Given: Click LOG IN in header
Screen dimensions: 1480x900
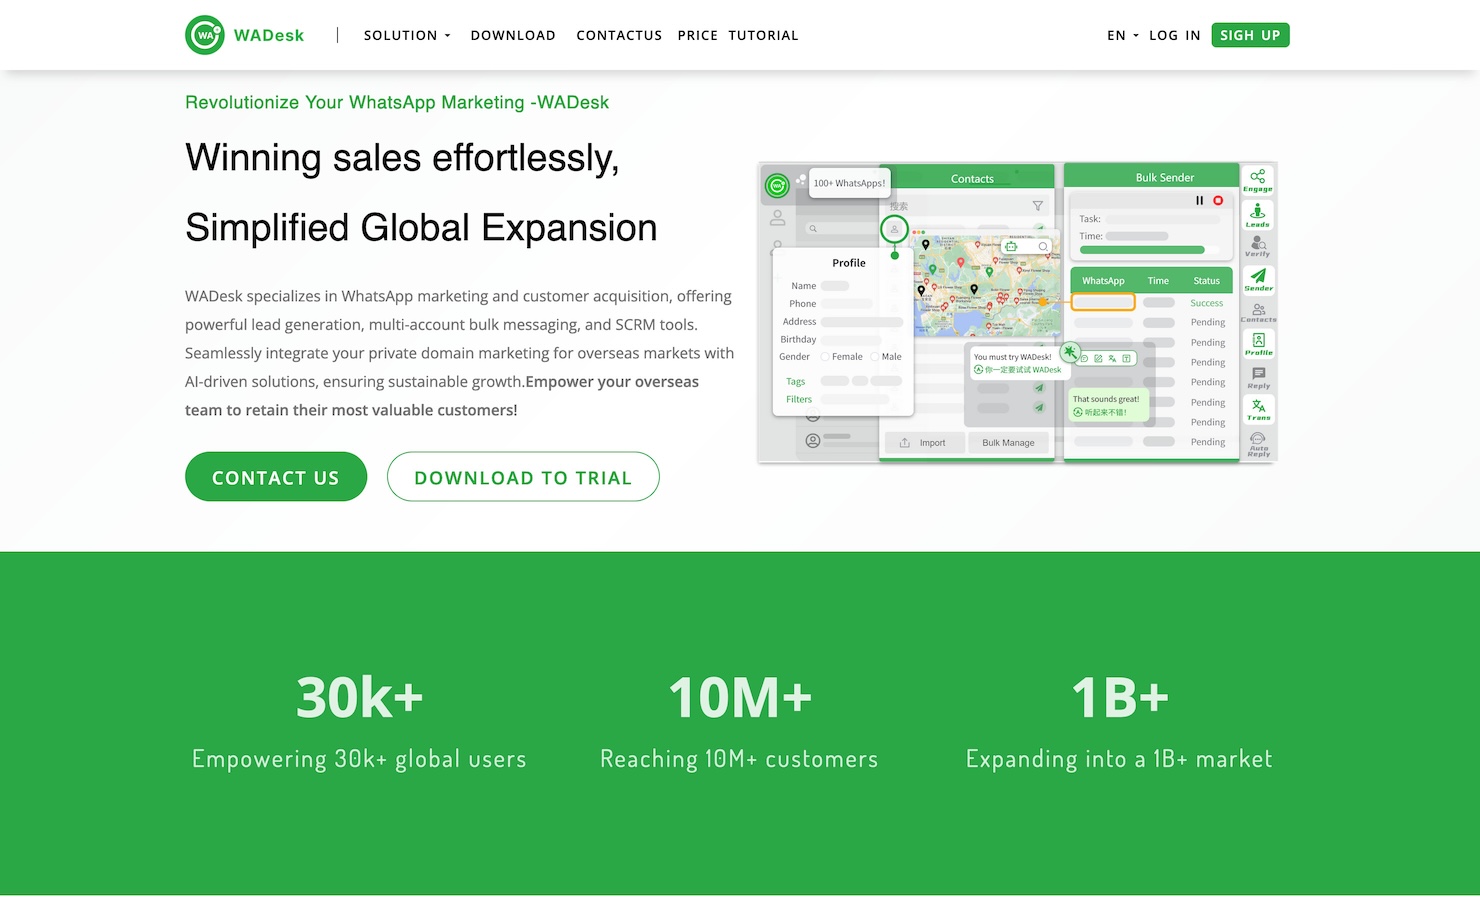Looking at the screenshot, I should [1175, 35].
